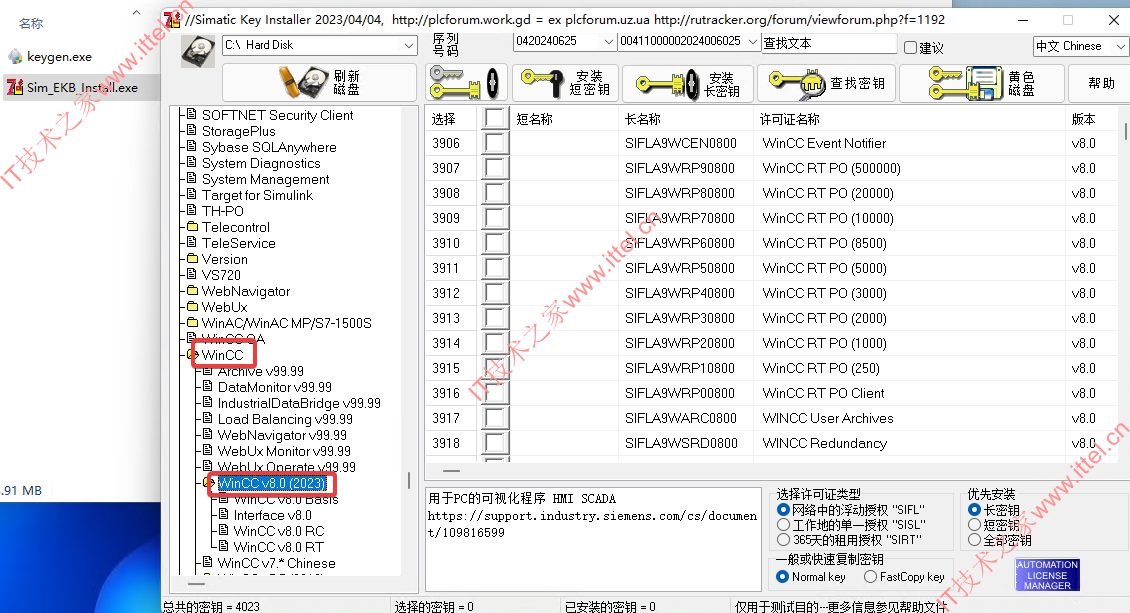1130x613 pixels.
Task: Click the description box showing 用于PC的可视化程序 HMI SCADA
Action: pos(593,539)
